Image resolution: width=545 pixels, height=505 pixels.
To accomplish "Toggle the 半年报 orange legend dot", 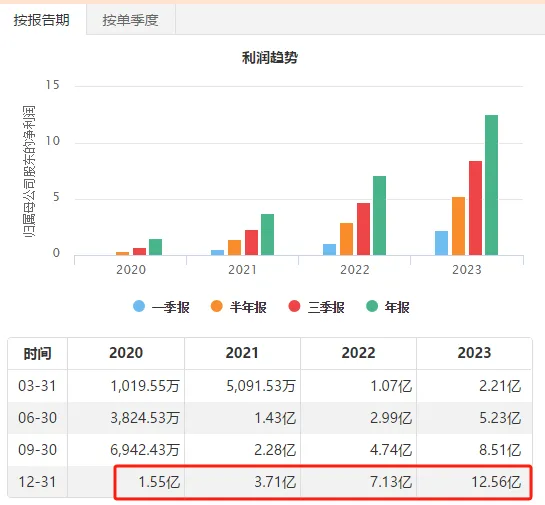I will [217, 306].
